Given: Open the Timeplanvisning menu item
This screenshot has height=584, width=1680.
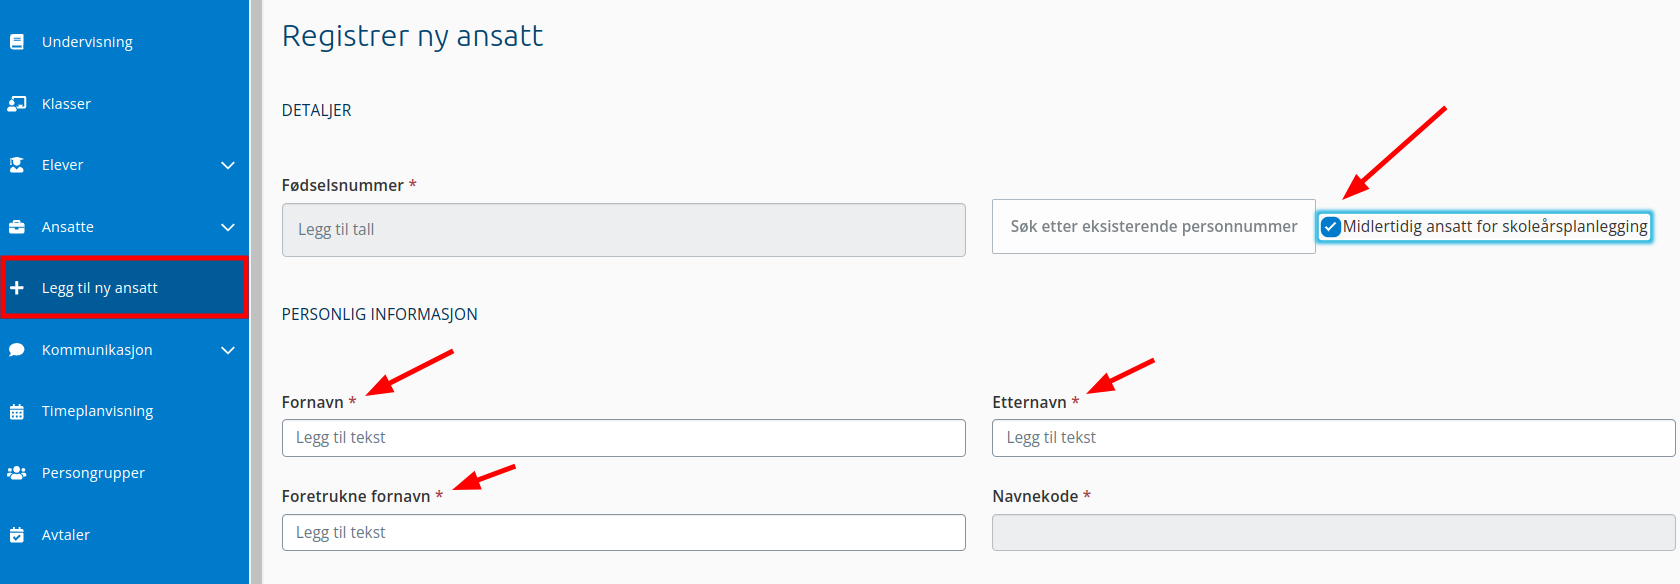Looking at the screenshot, I should pos(124,411).
